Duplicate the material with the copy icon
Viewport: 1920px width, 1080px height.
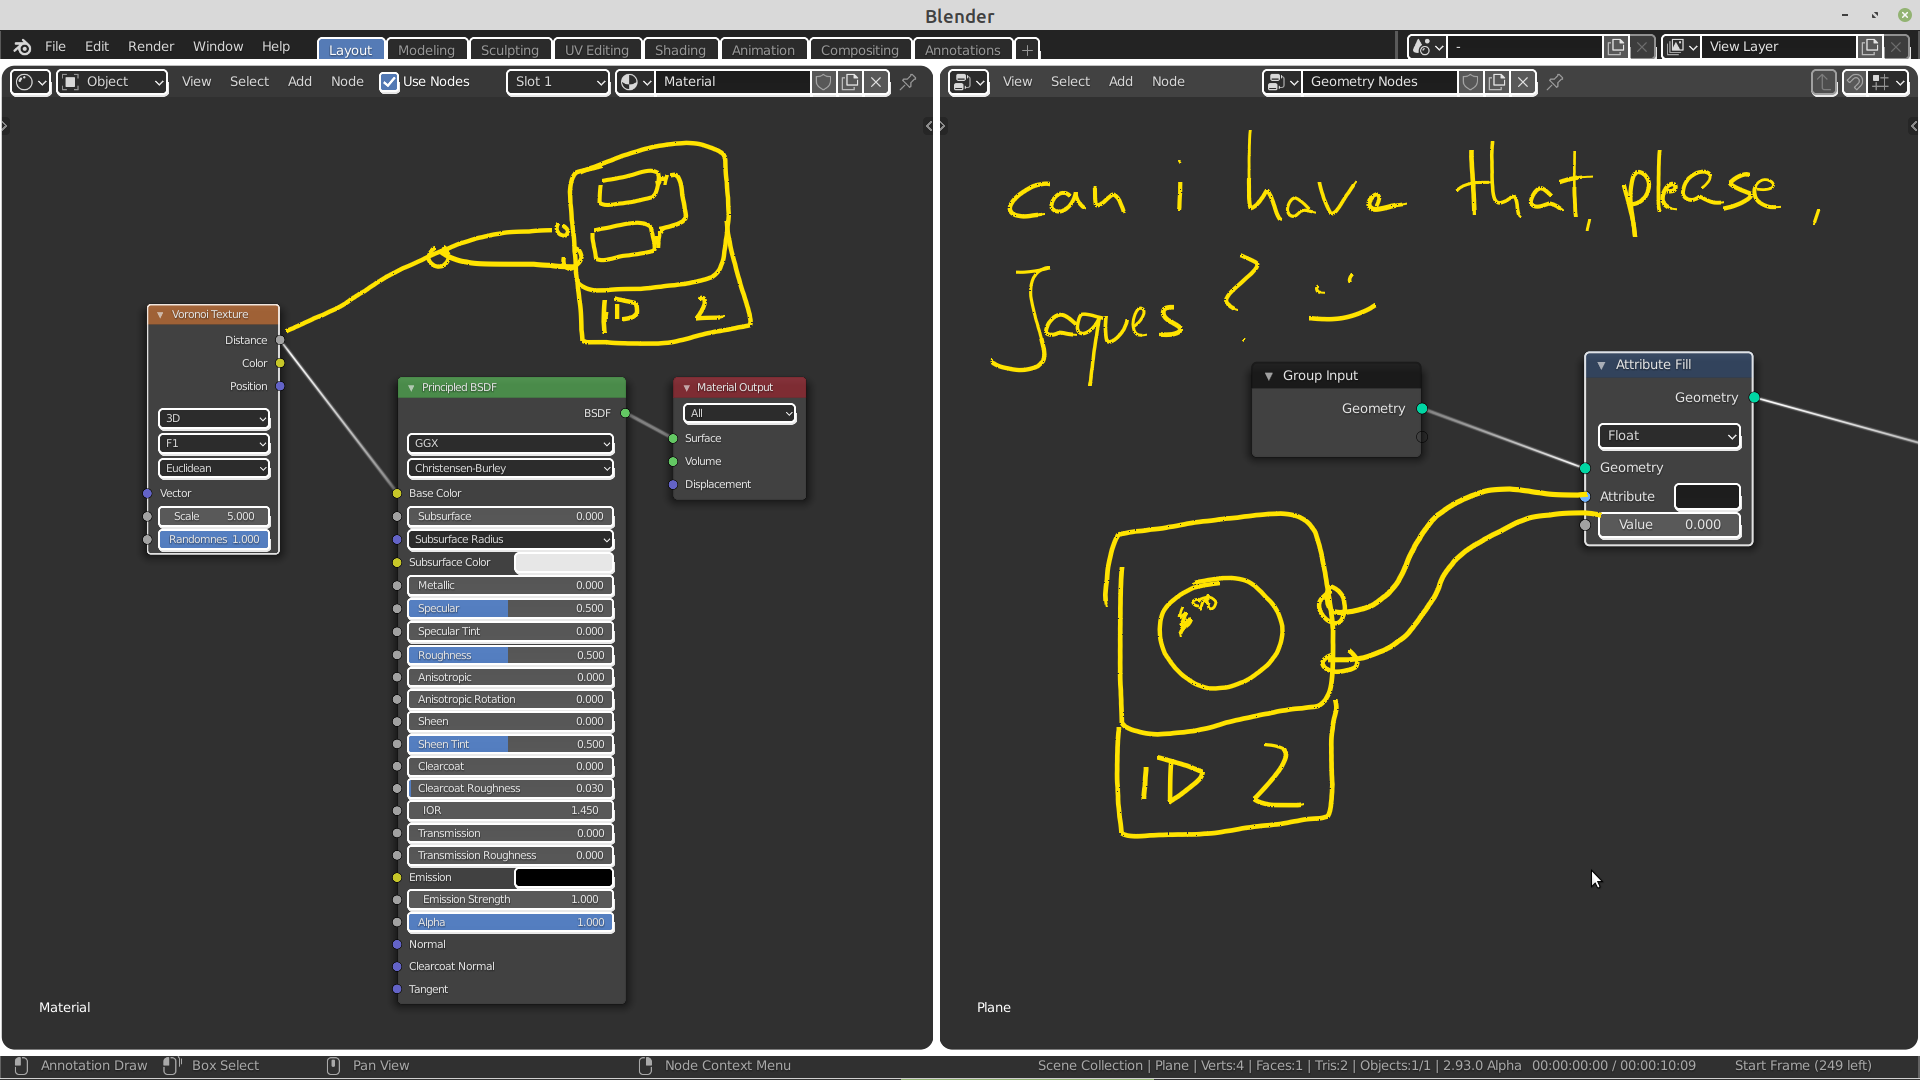(x=850, y=82)
